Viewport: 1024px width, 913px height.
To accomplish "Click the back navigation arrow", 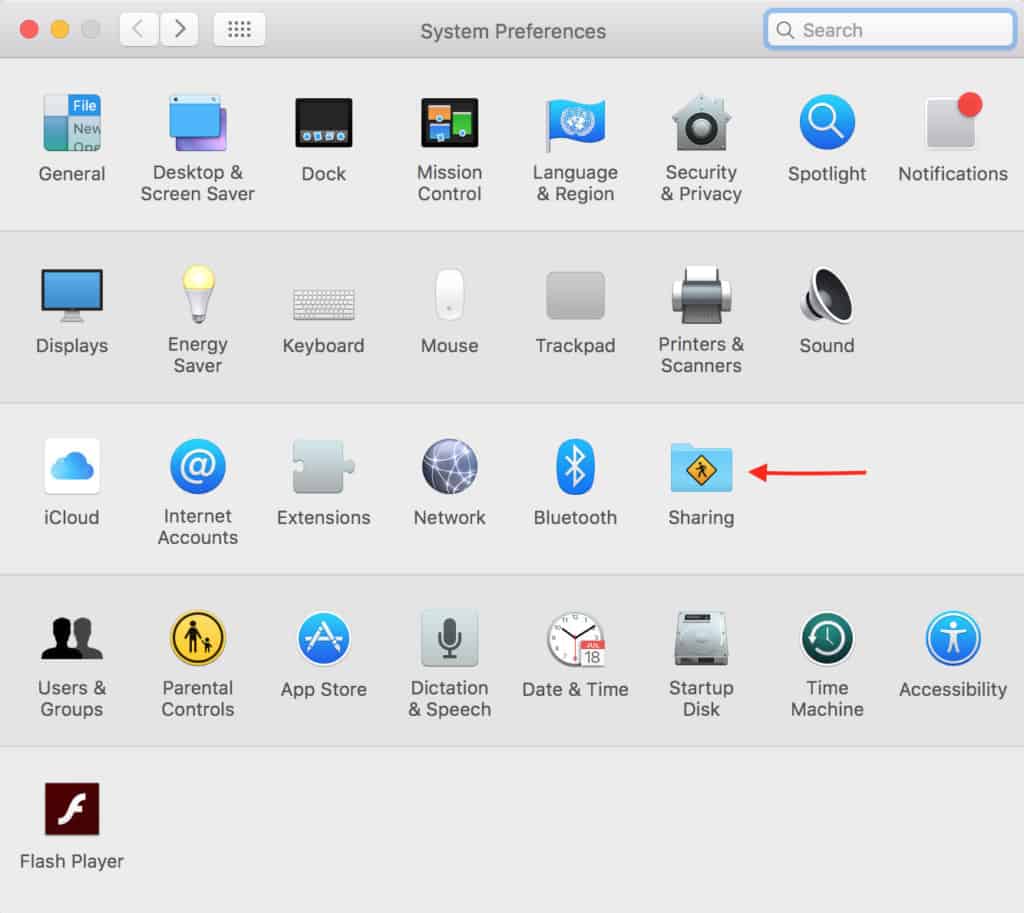I will click(140, 29).
